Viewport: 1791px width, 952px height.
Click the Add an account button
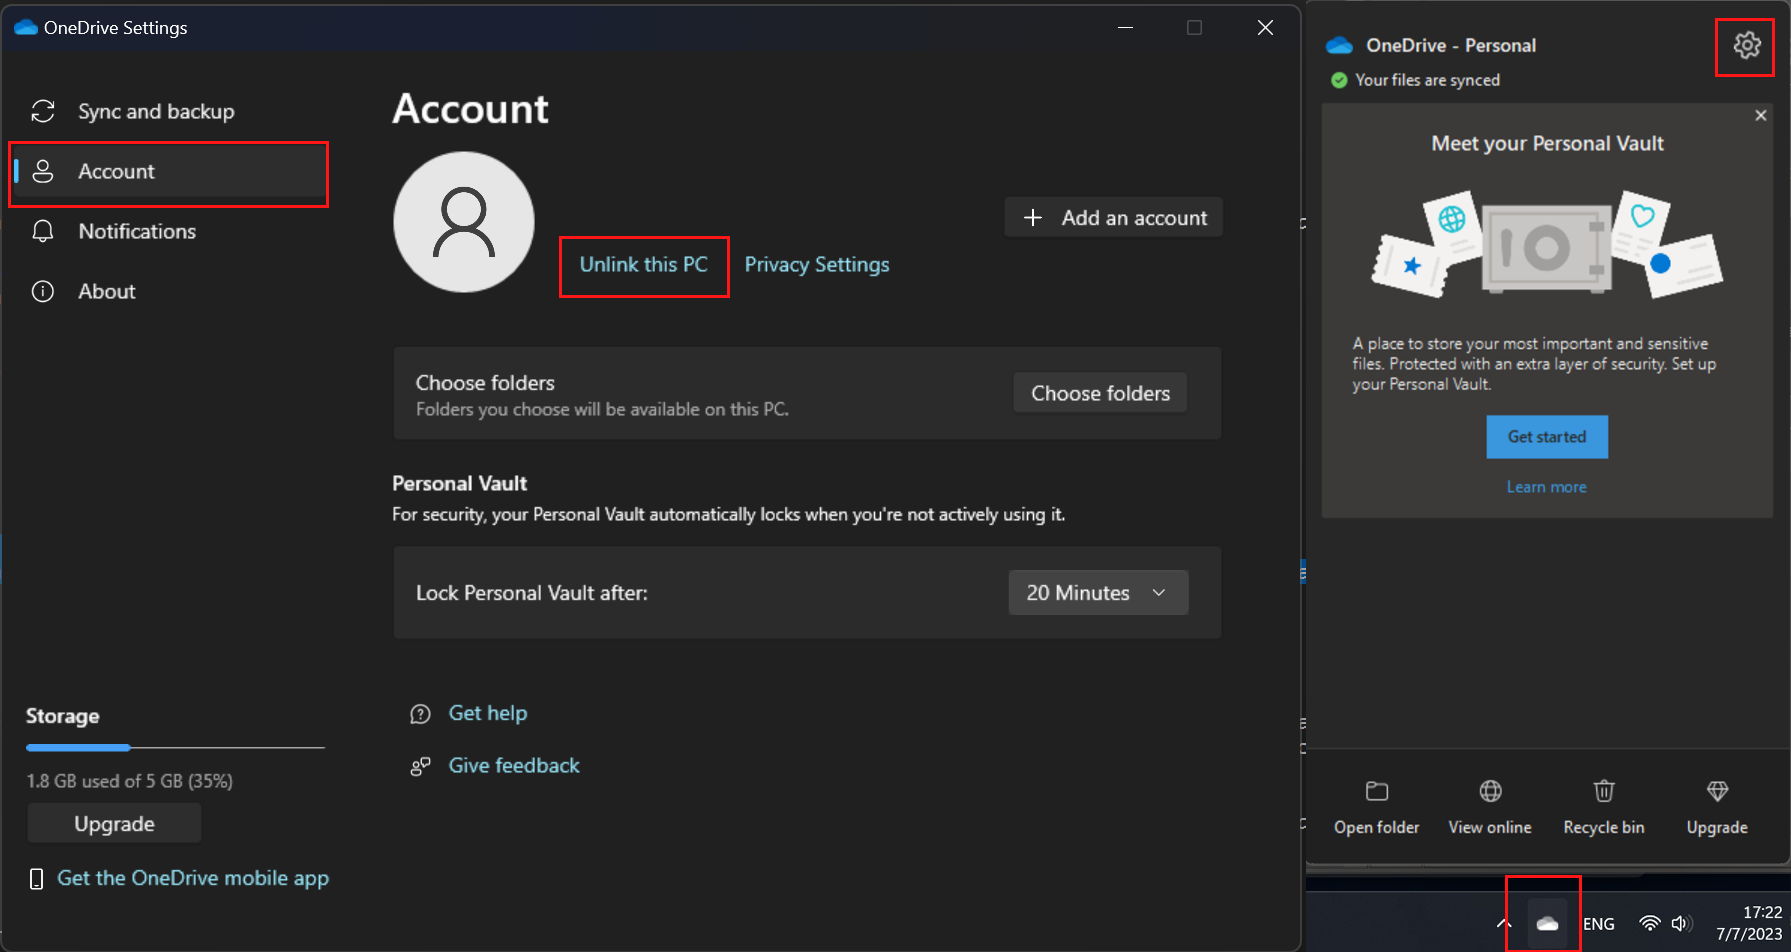(x=1114, y=217)
